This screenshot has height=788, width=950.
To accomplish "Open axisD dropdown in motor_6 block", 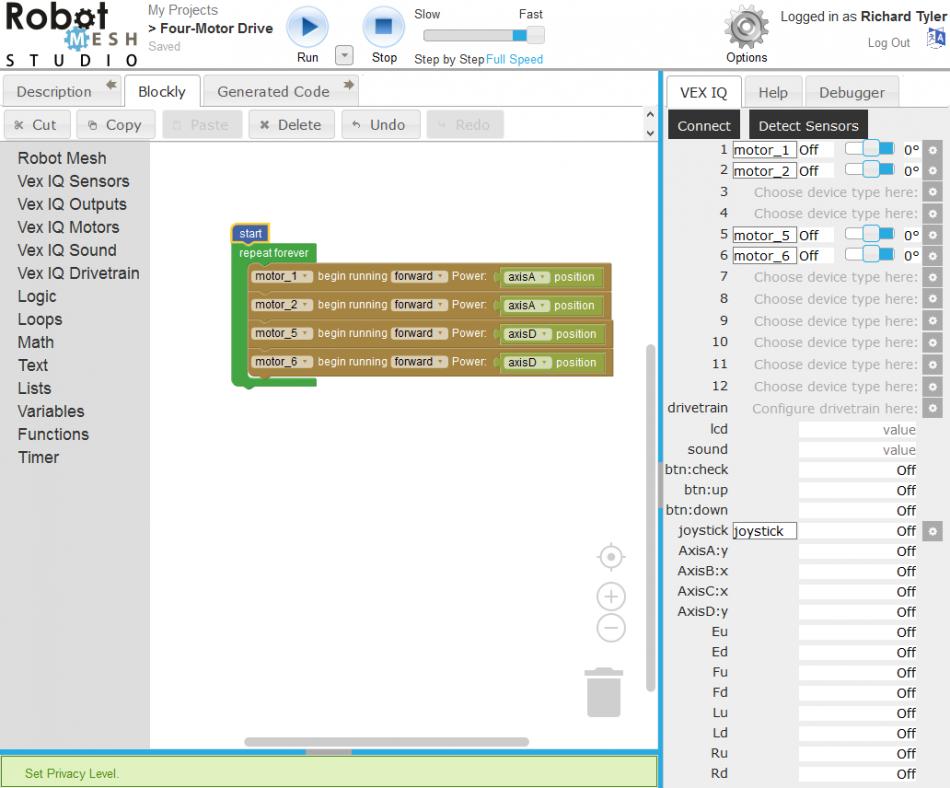I will pos(526,363).
